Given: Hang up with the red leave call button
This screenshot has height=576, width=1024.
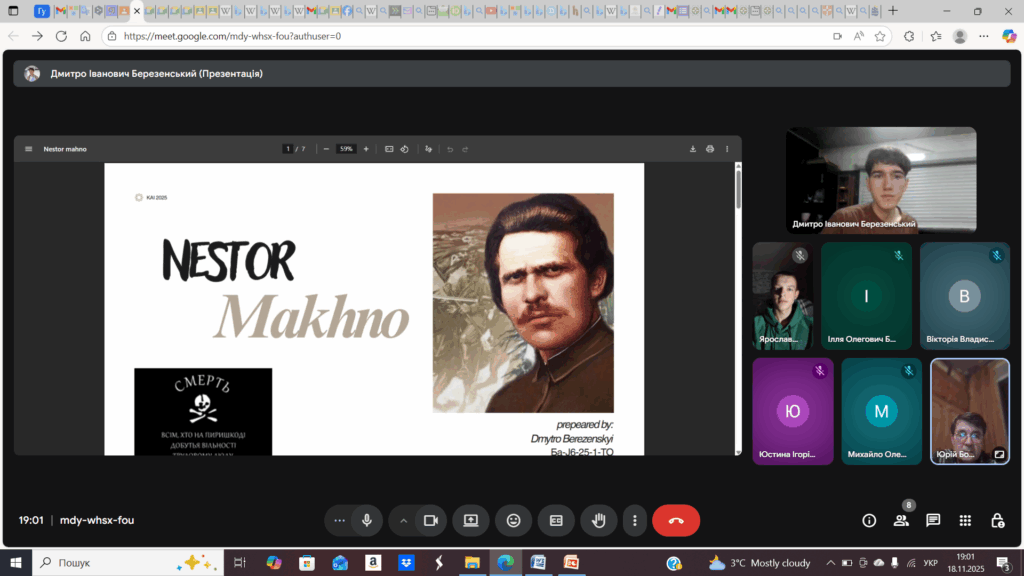Looking at the screenshot, I should (x=676, y=520).
